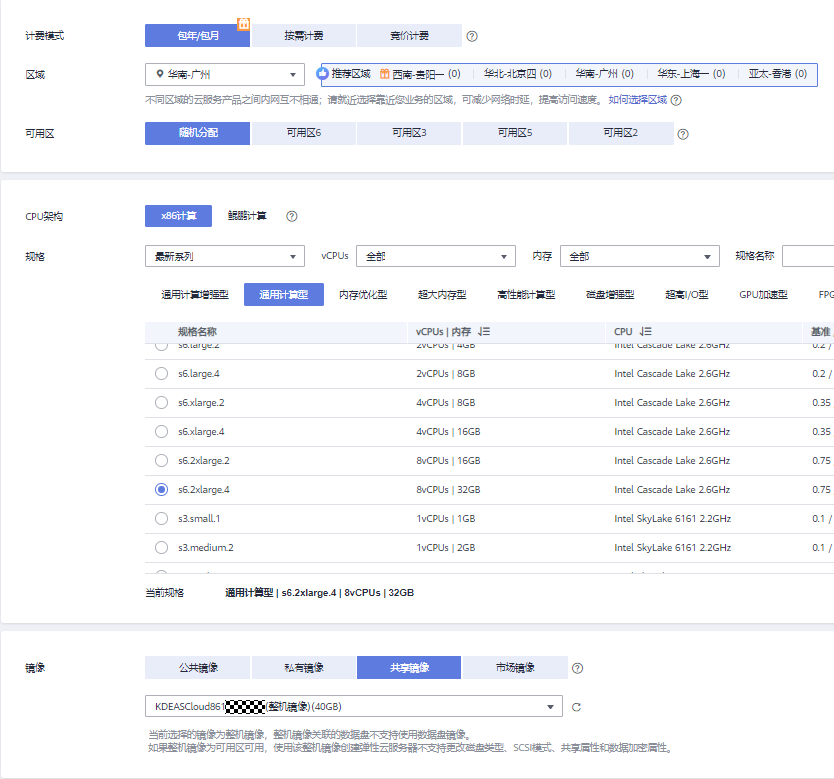Viewport: 834px width, 779px height.
Task: Sort the spec list by CPU column
Action: click(644, 331)
